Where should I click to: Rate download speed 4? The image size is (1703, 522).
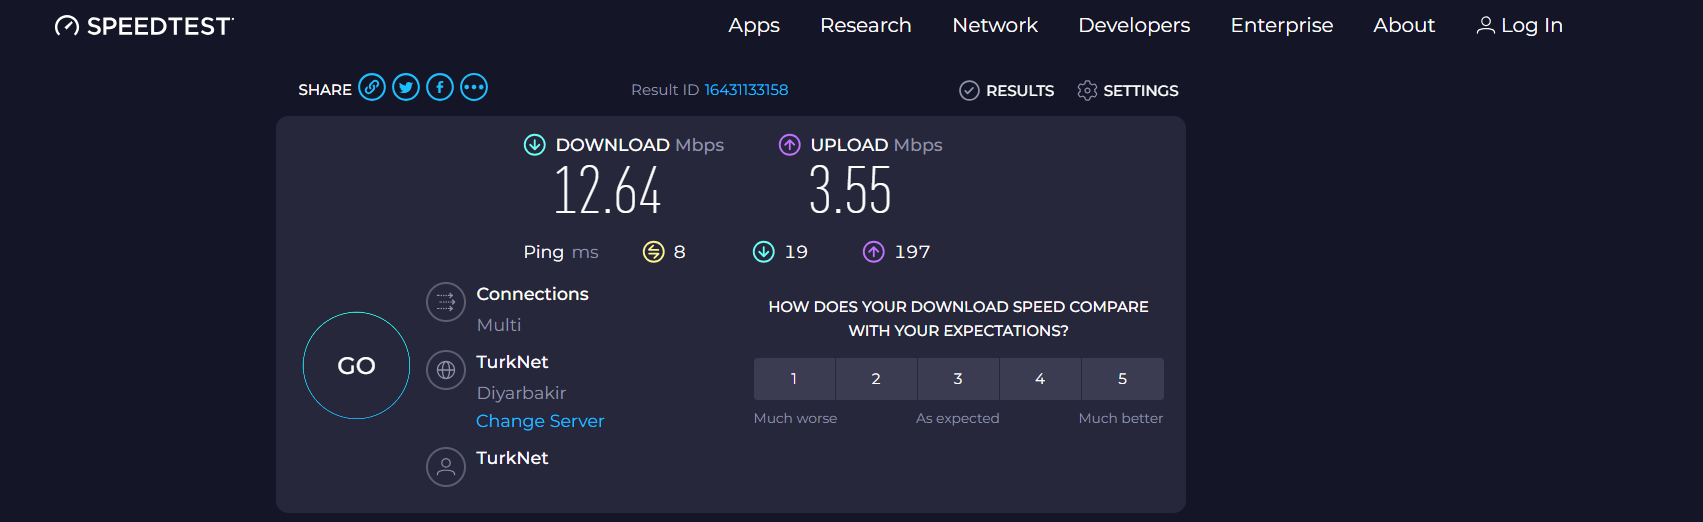[x=1040, y=379]
